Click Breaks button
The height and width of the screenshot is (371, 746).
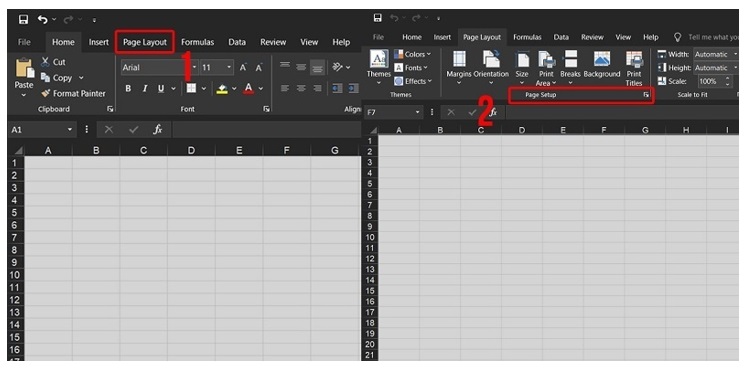pyautogui.click(x=570, y=68)
